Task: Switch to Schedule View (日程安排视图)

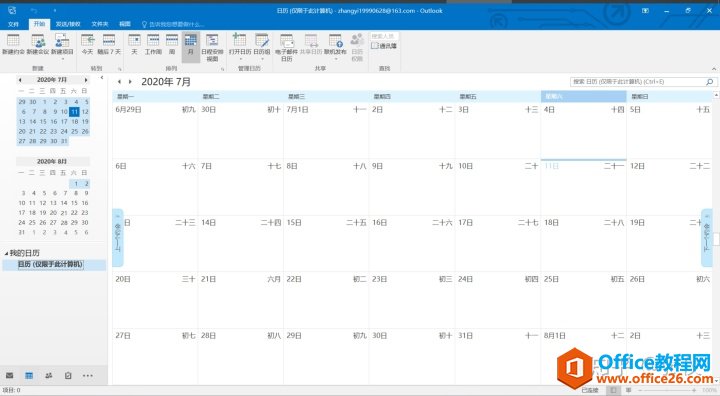Action: (212, 47)
